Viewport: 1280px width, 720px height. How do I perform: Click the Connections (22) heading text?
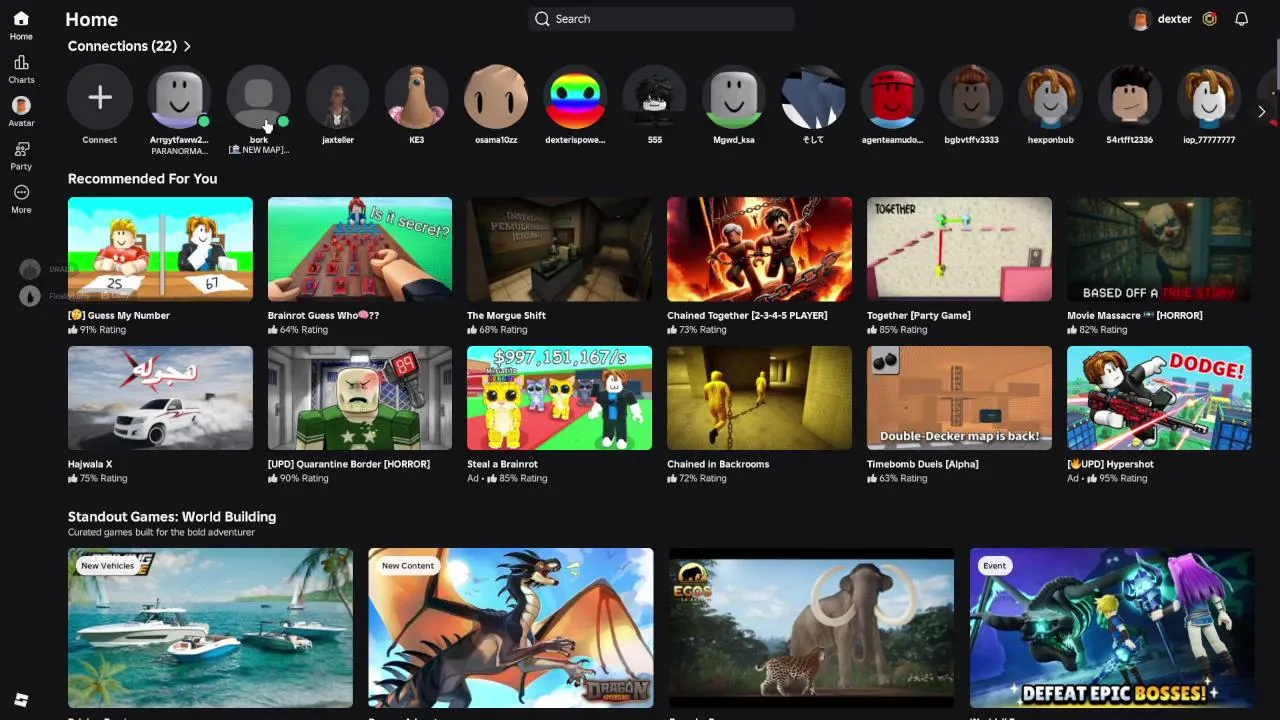coord(122,46)
